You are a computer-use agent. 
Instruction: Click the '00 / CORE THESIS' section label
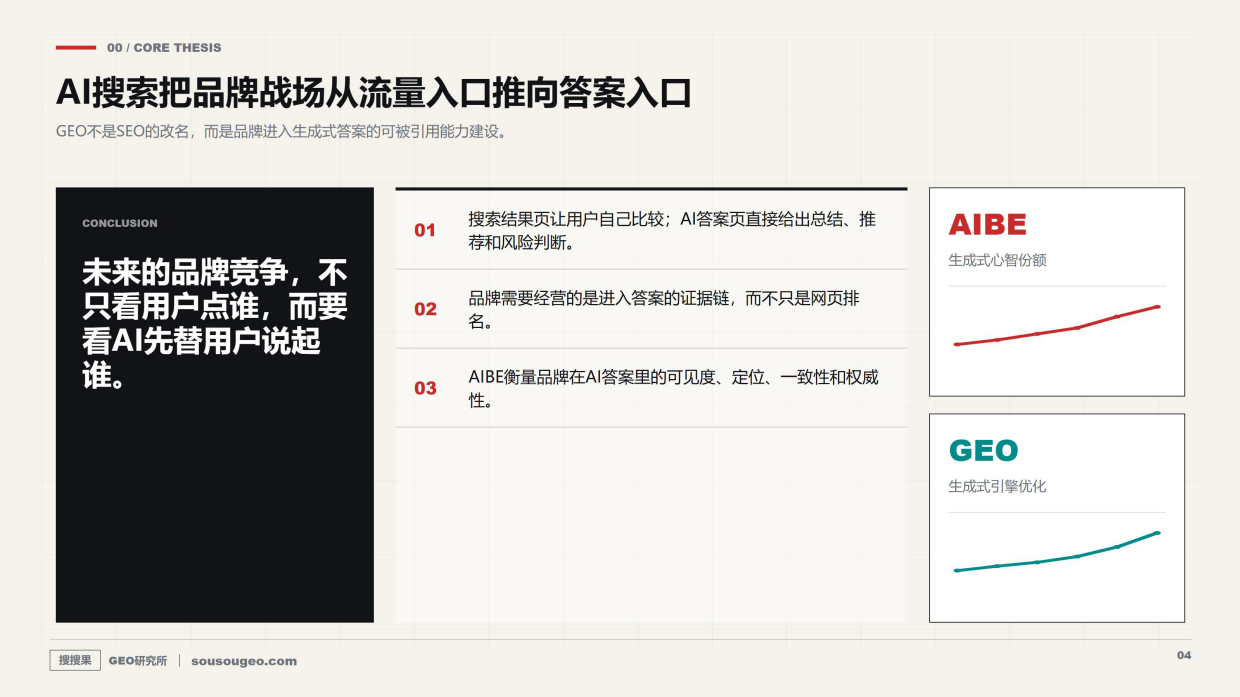164,47
